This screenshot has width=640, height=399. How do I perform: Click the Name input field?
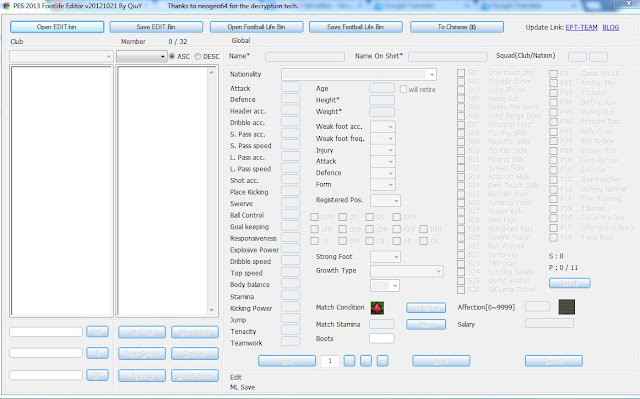(x=305, y=57)
